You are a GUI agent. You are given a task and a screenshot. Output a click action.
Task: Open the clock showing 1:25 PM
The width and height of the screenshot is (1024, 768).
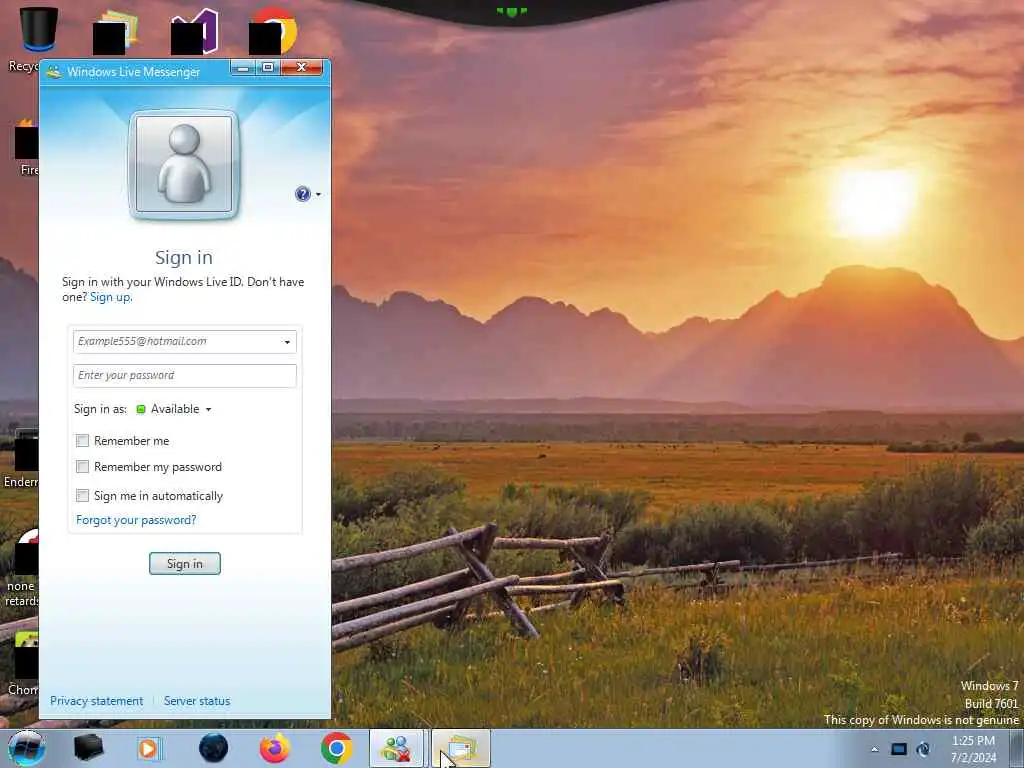(x=973, y=749)
